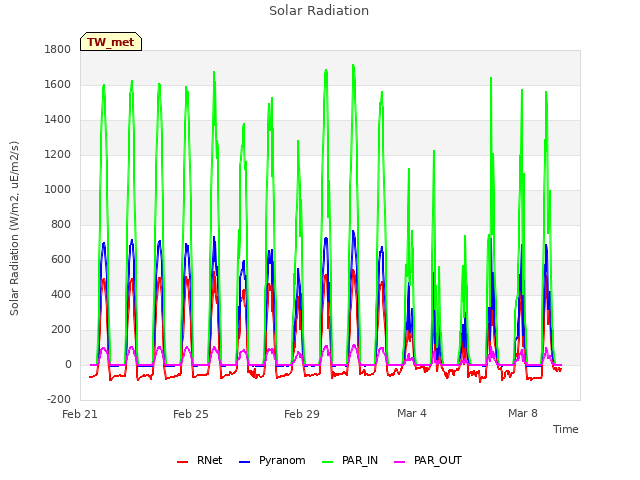Click the 800 y-axis tick label

61,224
